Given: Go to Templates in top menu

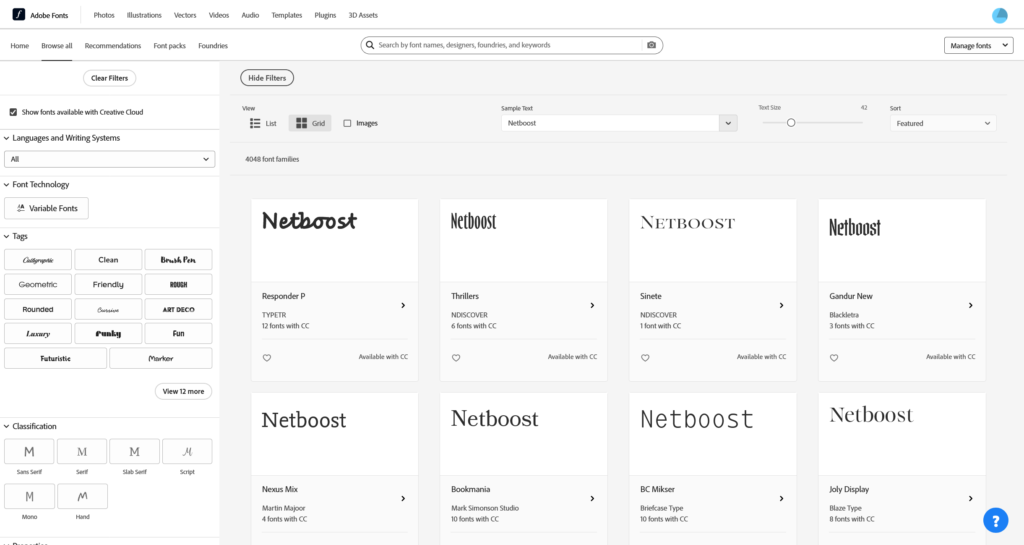Looking at the screenshot, I should [286, 15].
